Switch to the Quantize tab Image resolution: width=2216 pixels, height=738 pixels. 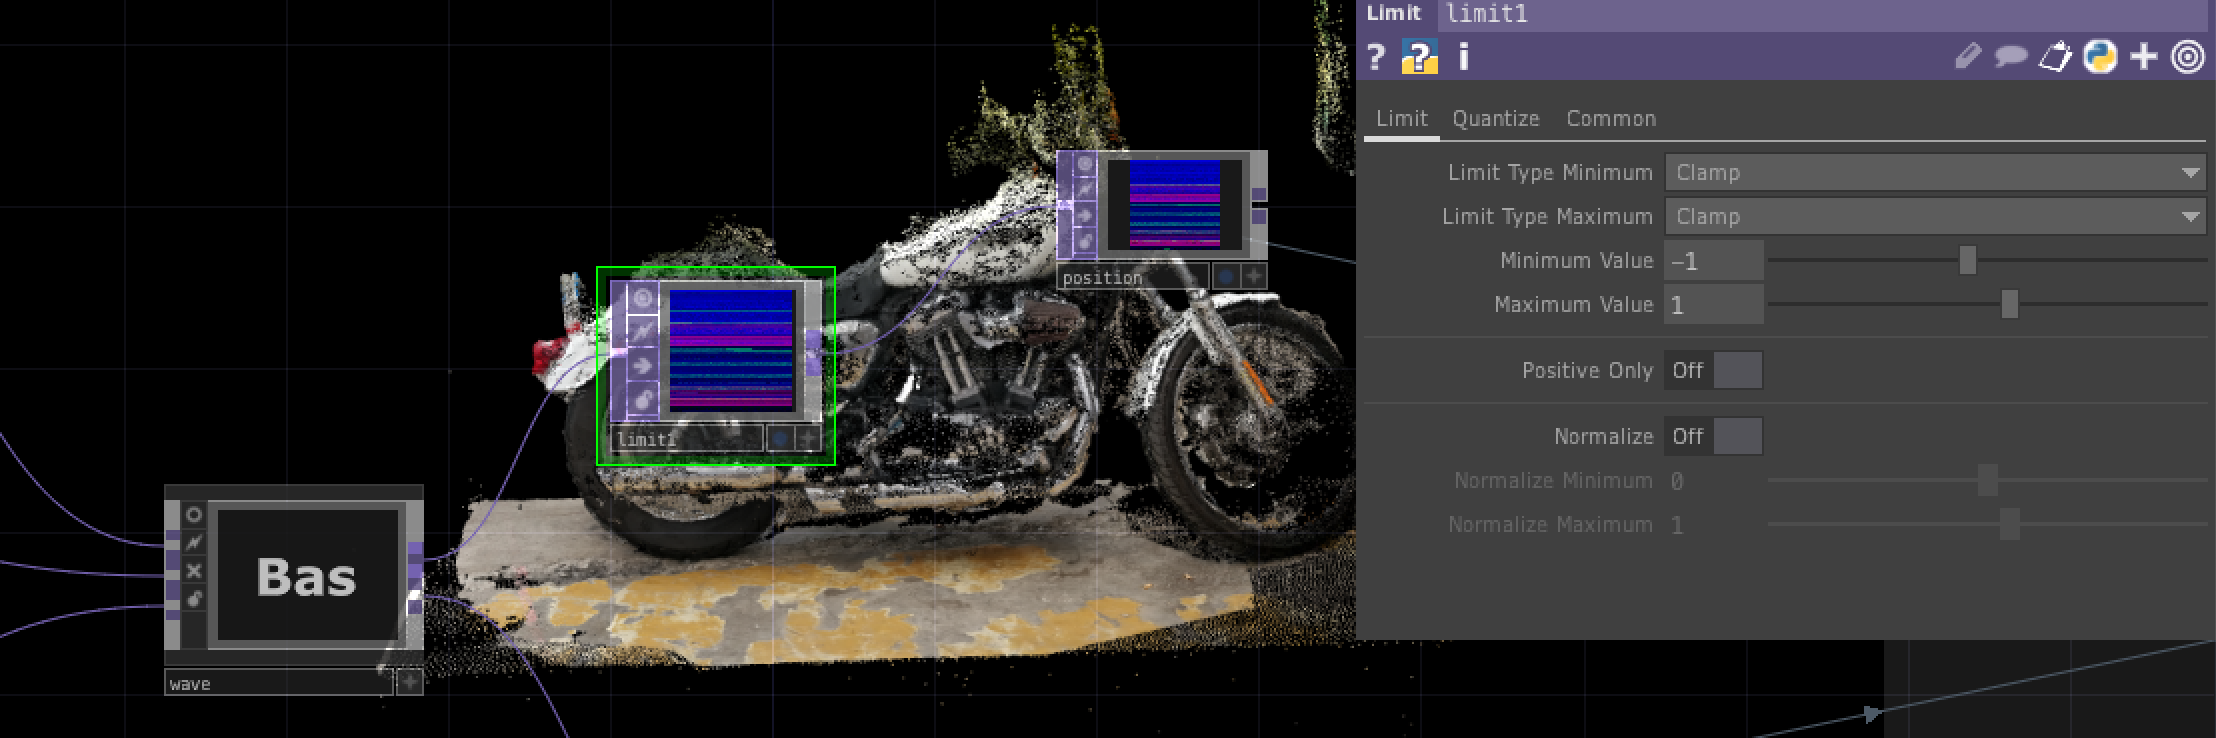point(1495,118)
